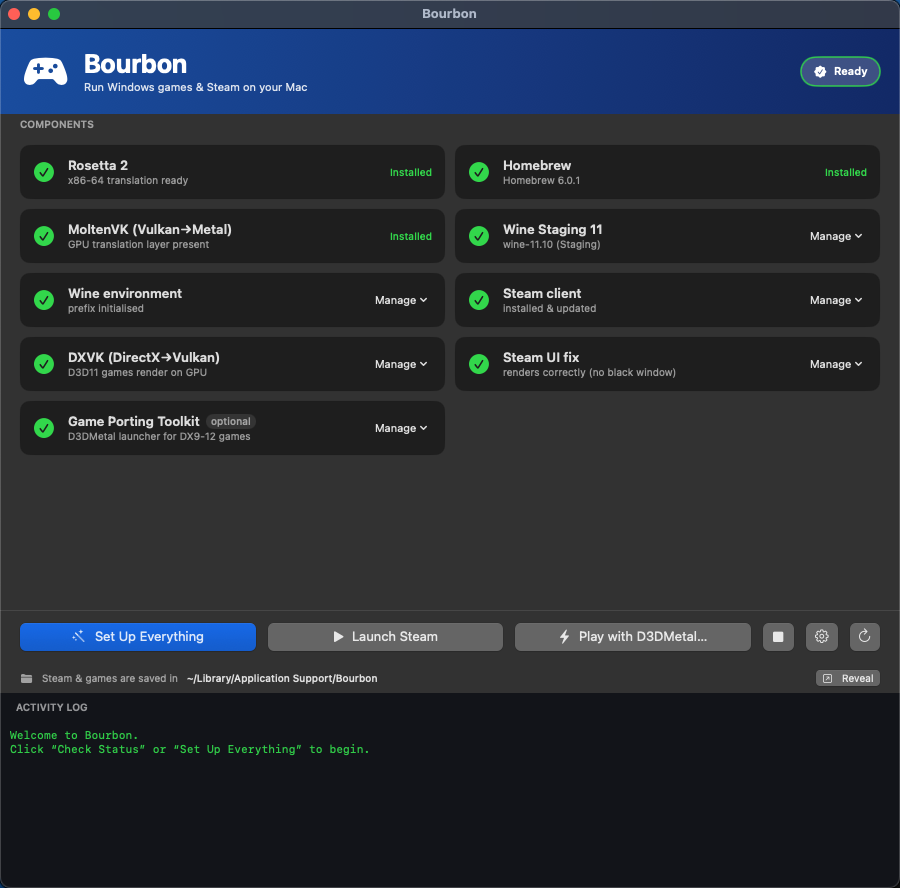
Task: Open the Manage dropdown for Steam client
Action: pyautogui.click(x=836, y=300)
